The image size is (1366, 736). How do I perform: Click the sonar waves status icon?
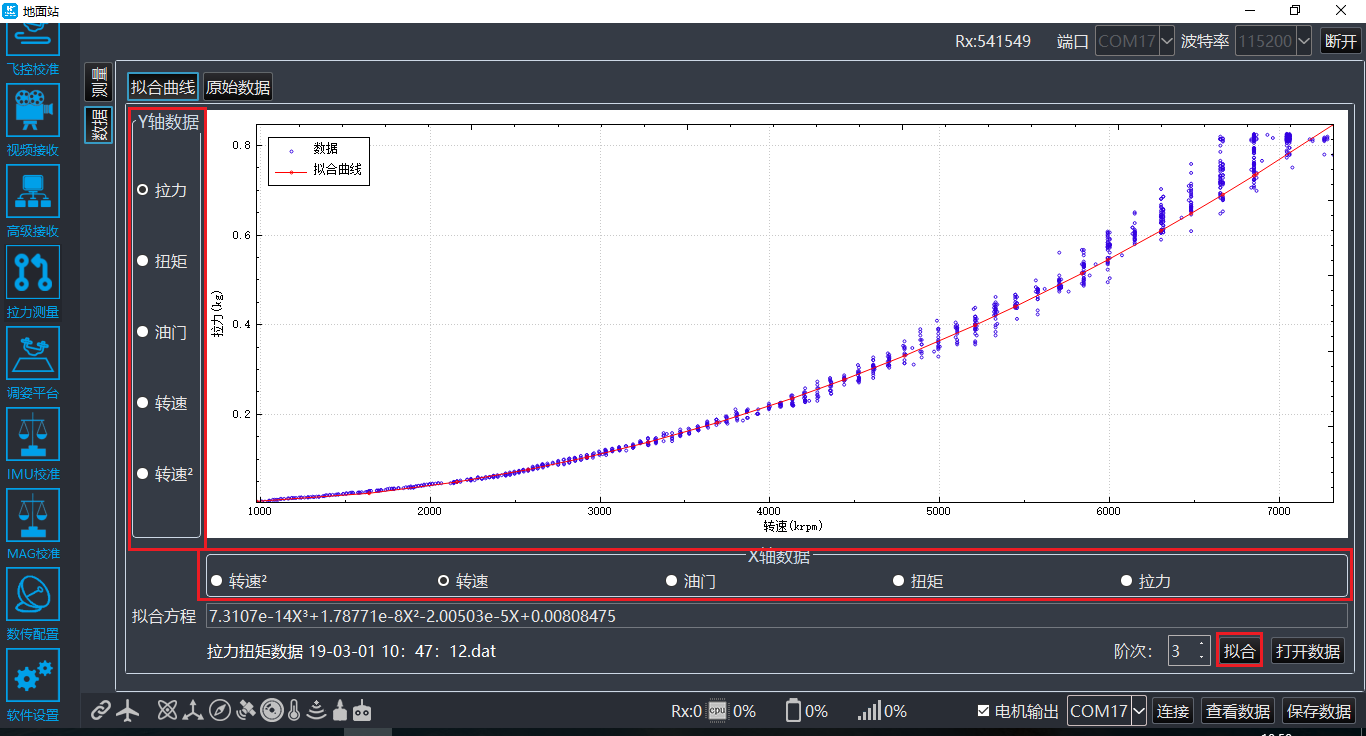pos(317,711)
